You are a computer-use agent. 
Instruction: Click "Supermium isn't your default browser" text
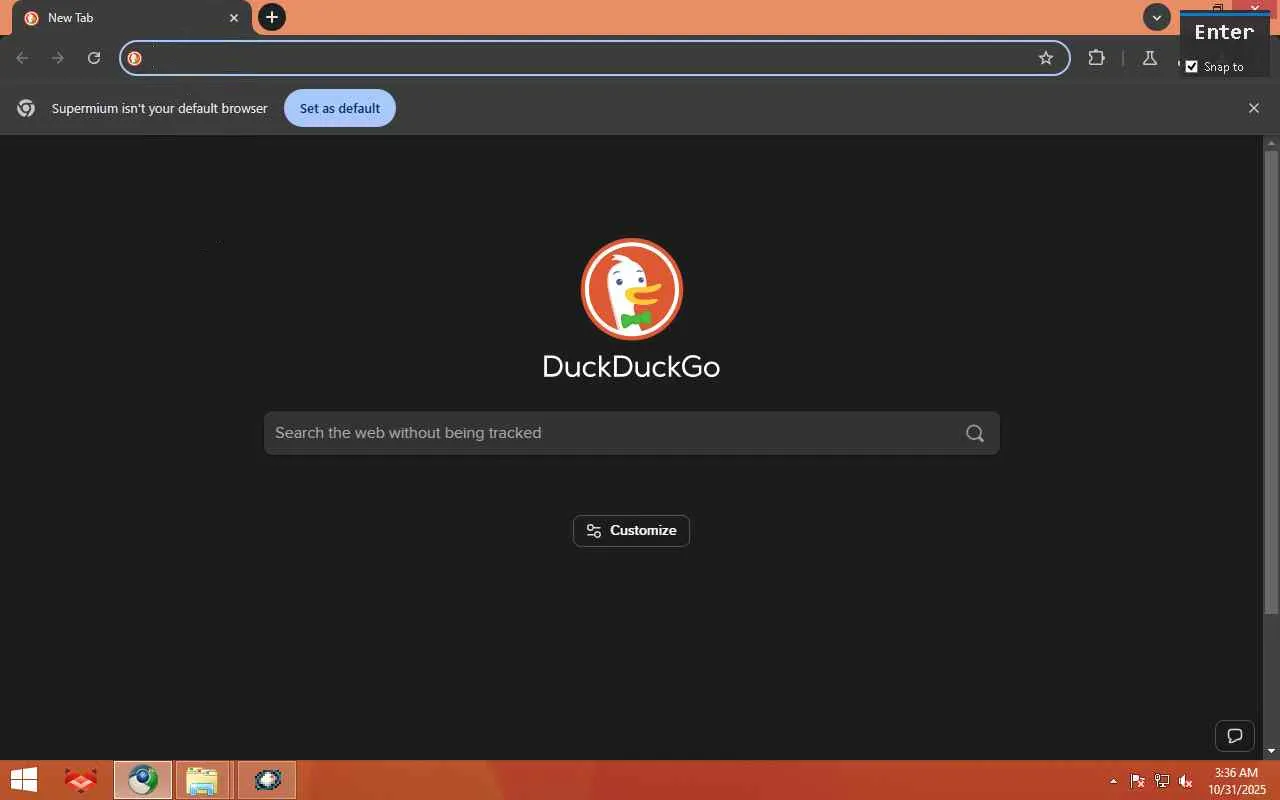point(160,108)
